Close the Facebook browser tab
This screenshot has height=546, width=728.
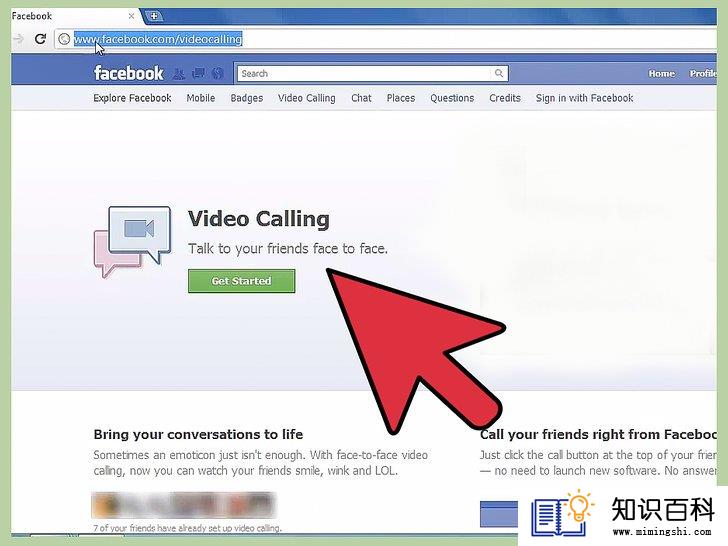131,16
